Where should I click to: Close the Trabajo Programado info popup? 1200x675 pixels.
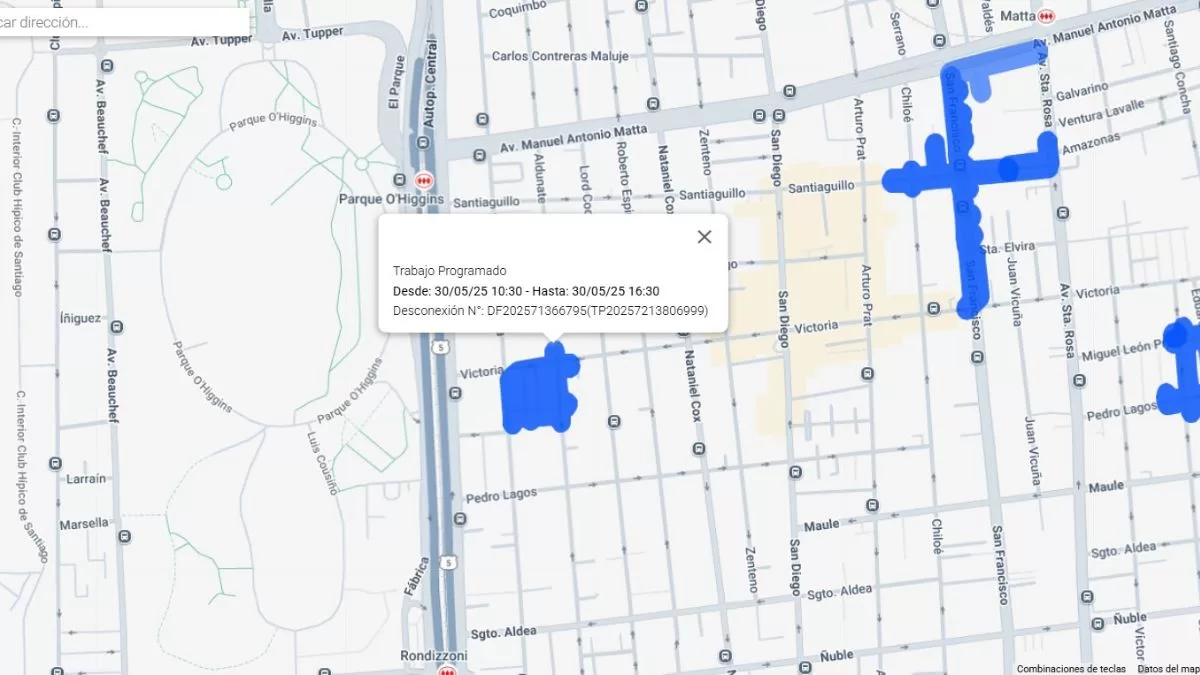point(704,237)
